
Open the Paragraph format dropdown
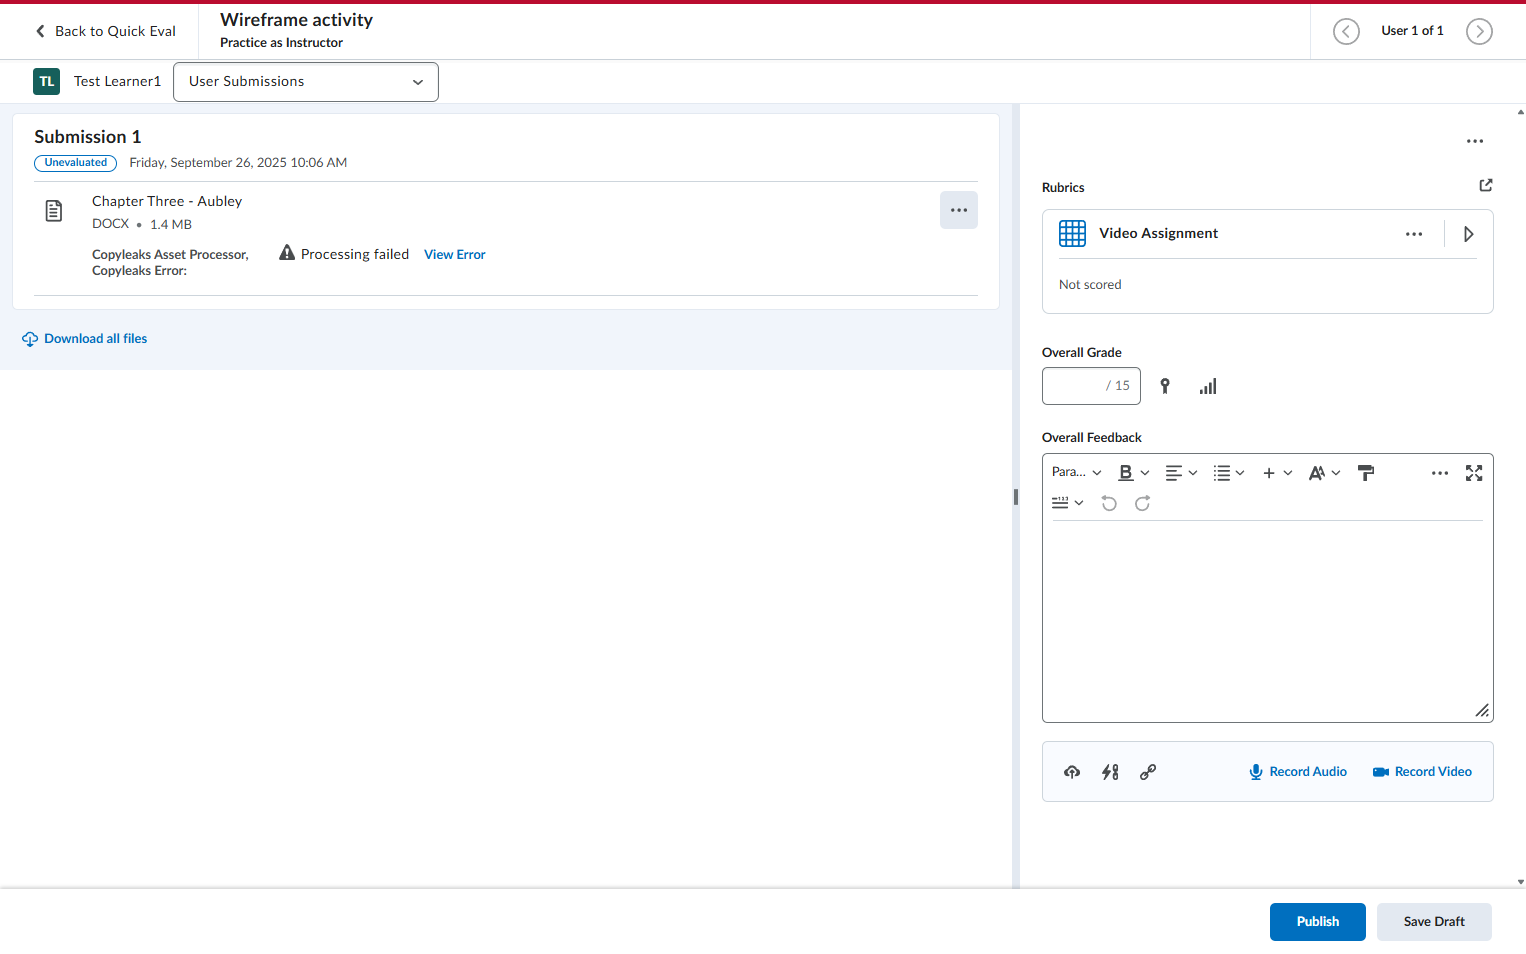(x=1076, y=473)
